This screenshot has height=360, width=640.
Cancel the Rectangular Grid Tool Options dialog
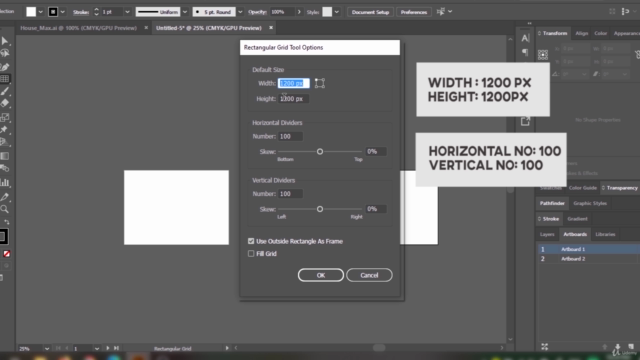coord(369,275)
